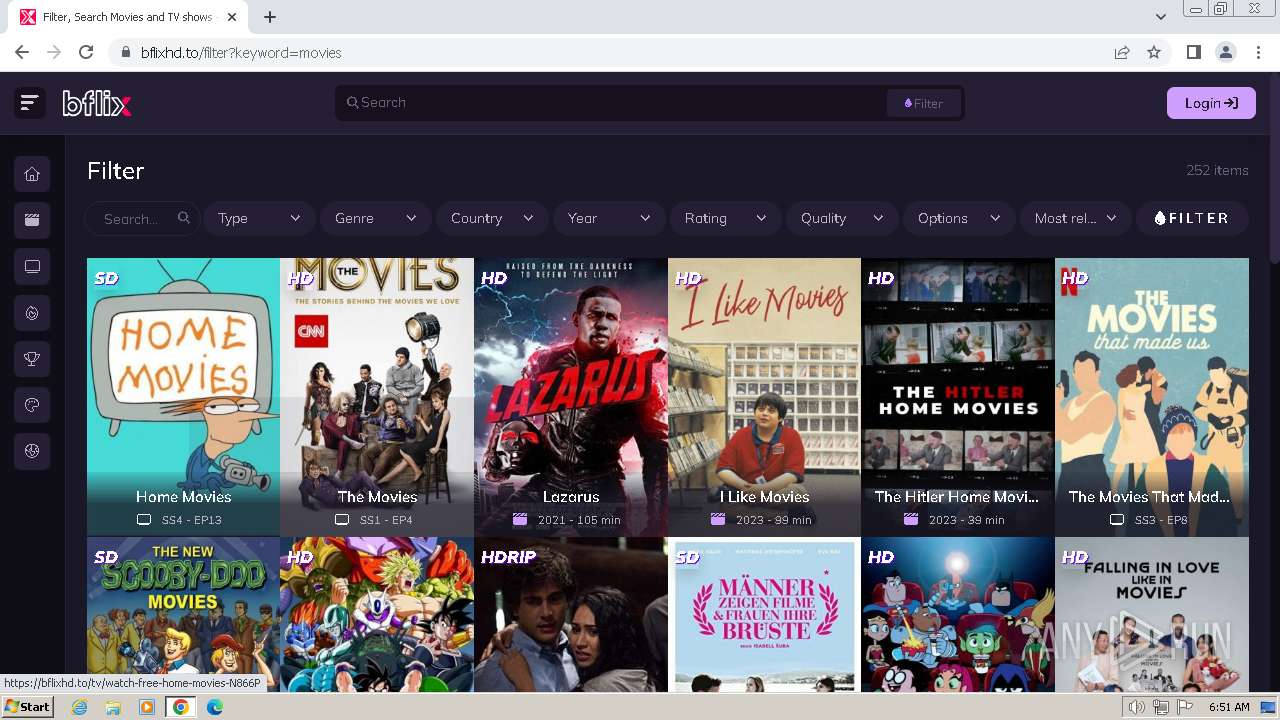Viewport: 1280px width, 720px height.
Task: Go to the bflix logo homepage
Action: click(97, 102)
